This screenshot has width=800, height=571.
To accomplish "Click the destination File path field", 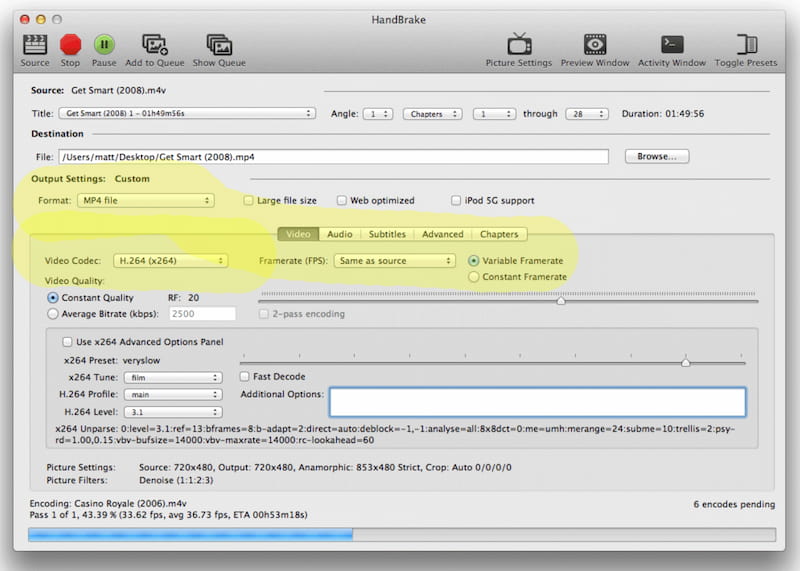I will click(334, 157).
